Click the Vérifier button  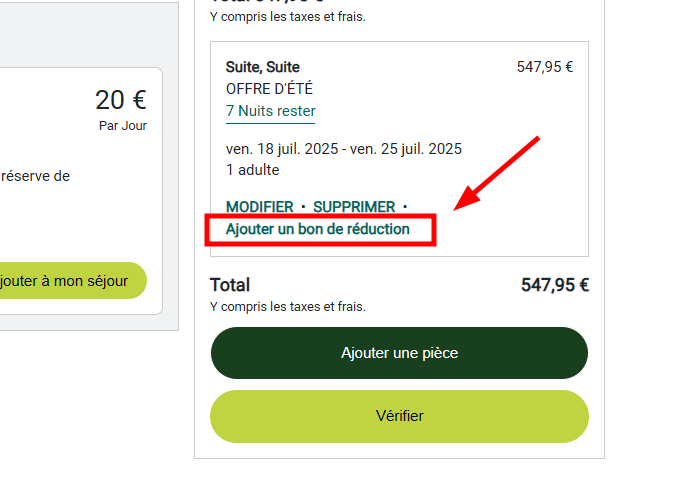(399, 416)
